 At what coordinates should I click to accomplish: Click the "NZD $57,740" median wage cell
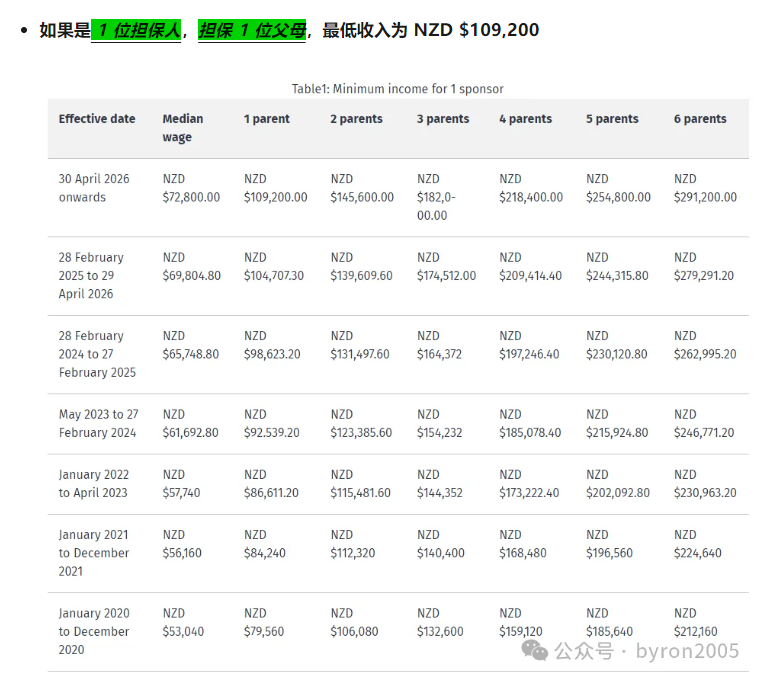click(x=181, y=484)
